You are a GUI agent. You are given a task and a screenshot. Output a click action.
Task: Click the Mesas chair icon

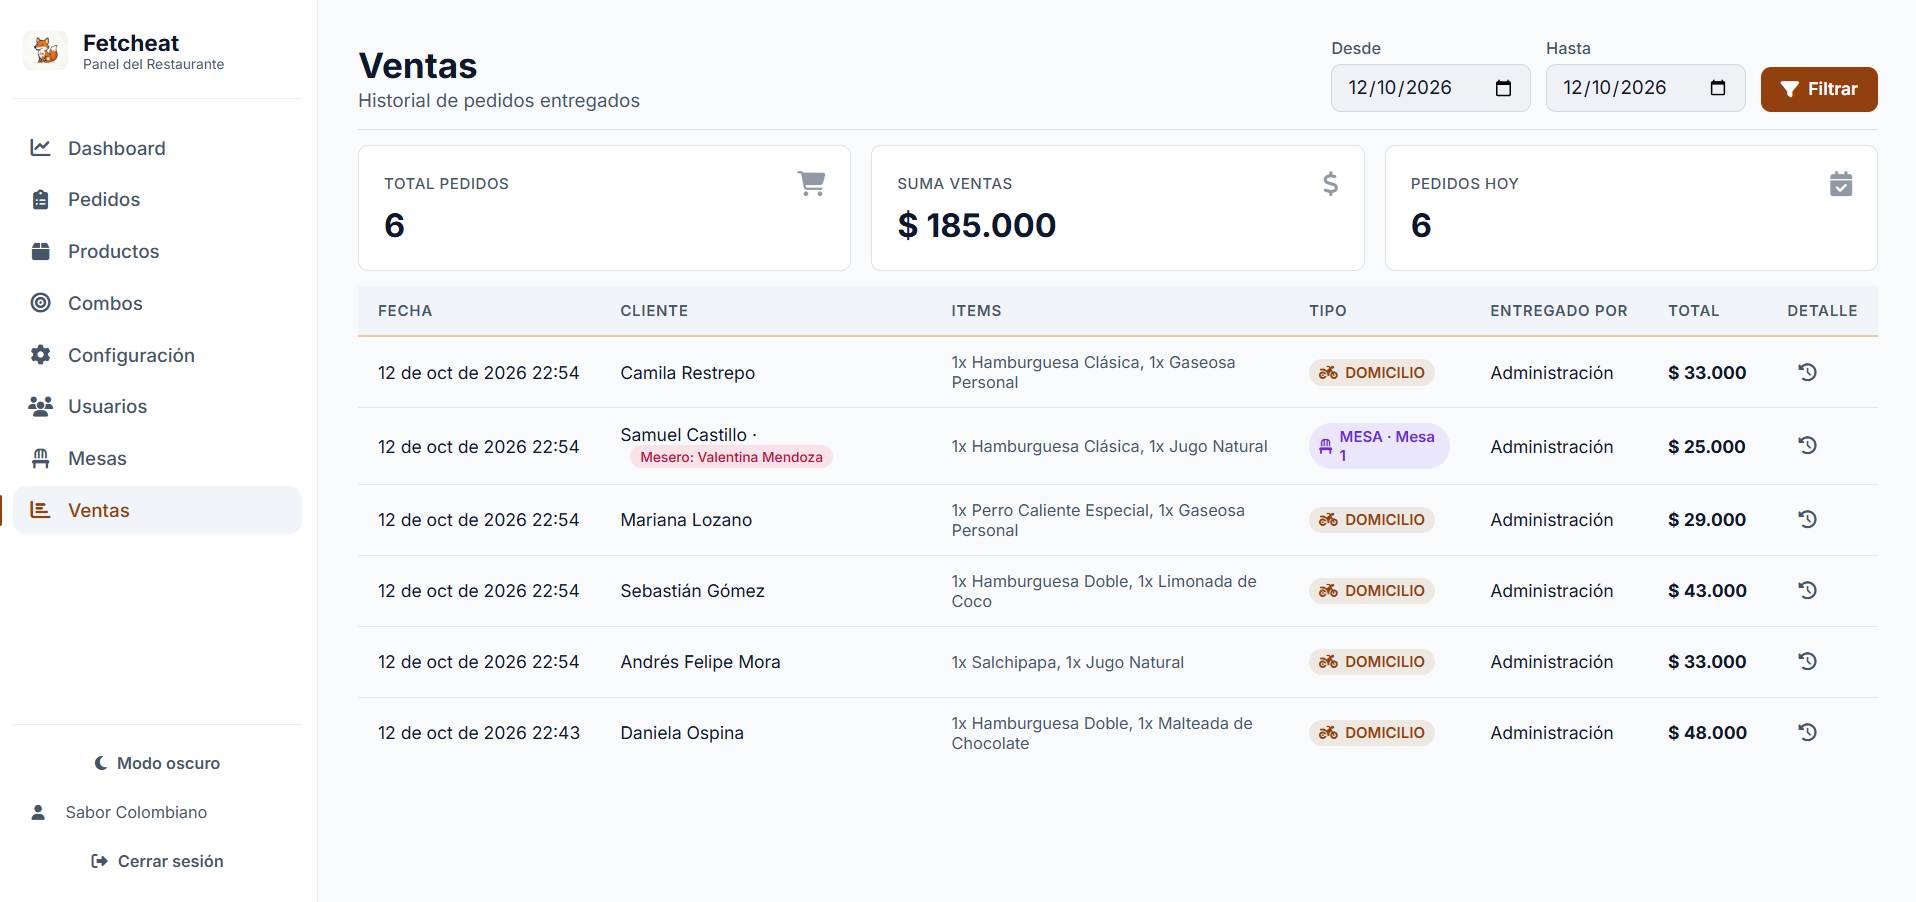(x=40, y=458)
